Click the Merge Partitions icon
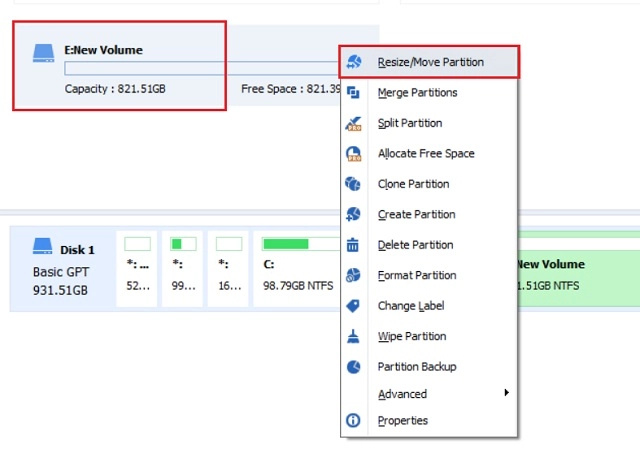This screenshot has height=462, width=640. [353, 93]
